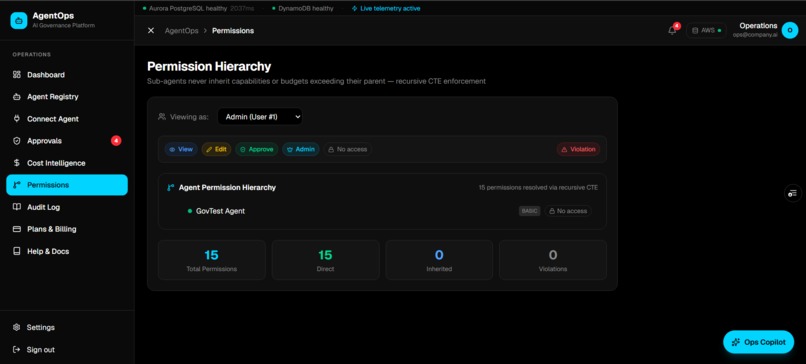This screenshot has height=364, width=806.
Task: Click the 15 Direct permissions card
Action: [x=325, y=260]
